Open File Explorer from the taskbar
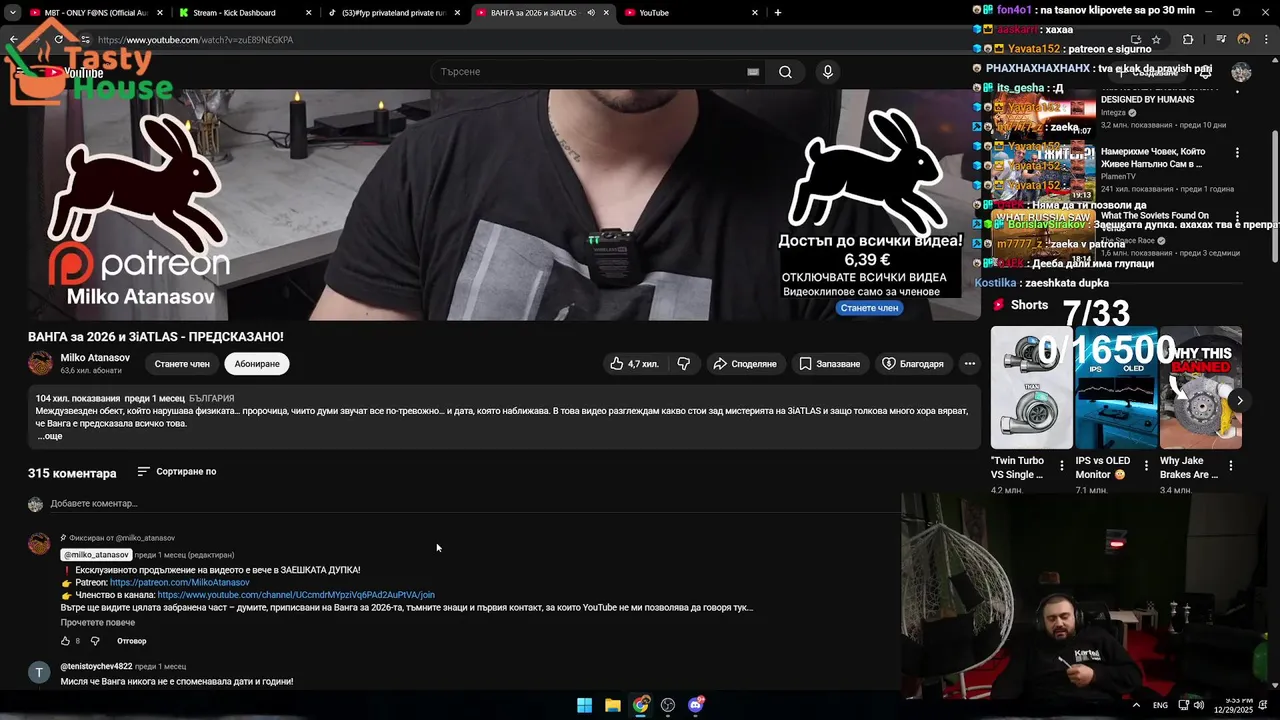 (x=613, y=705)
